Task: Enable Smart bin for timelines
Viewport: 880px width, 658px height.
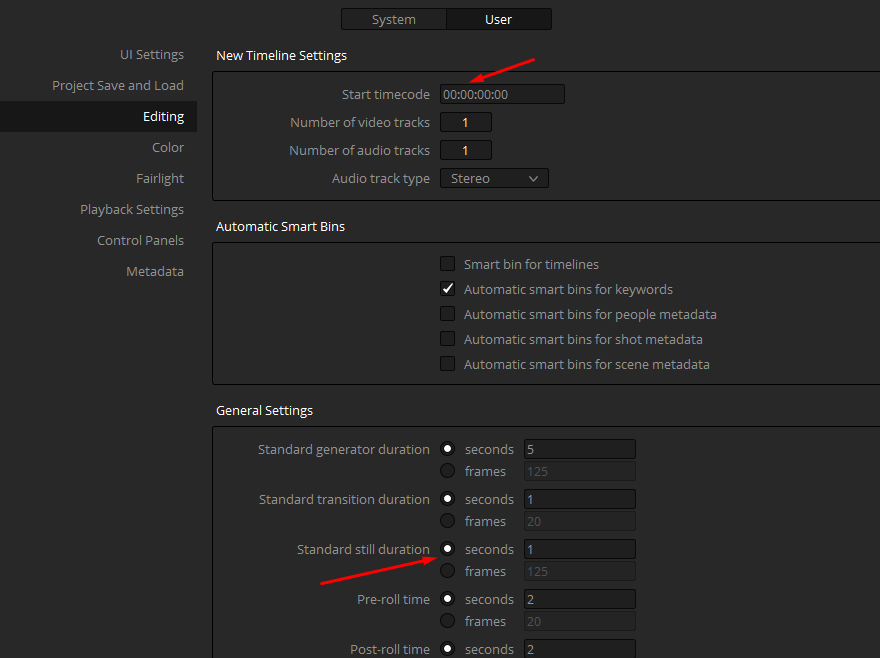Action: click(x=447, y=264)
